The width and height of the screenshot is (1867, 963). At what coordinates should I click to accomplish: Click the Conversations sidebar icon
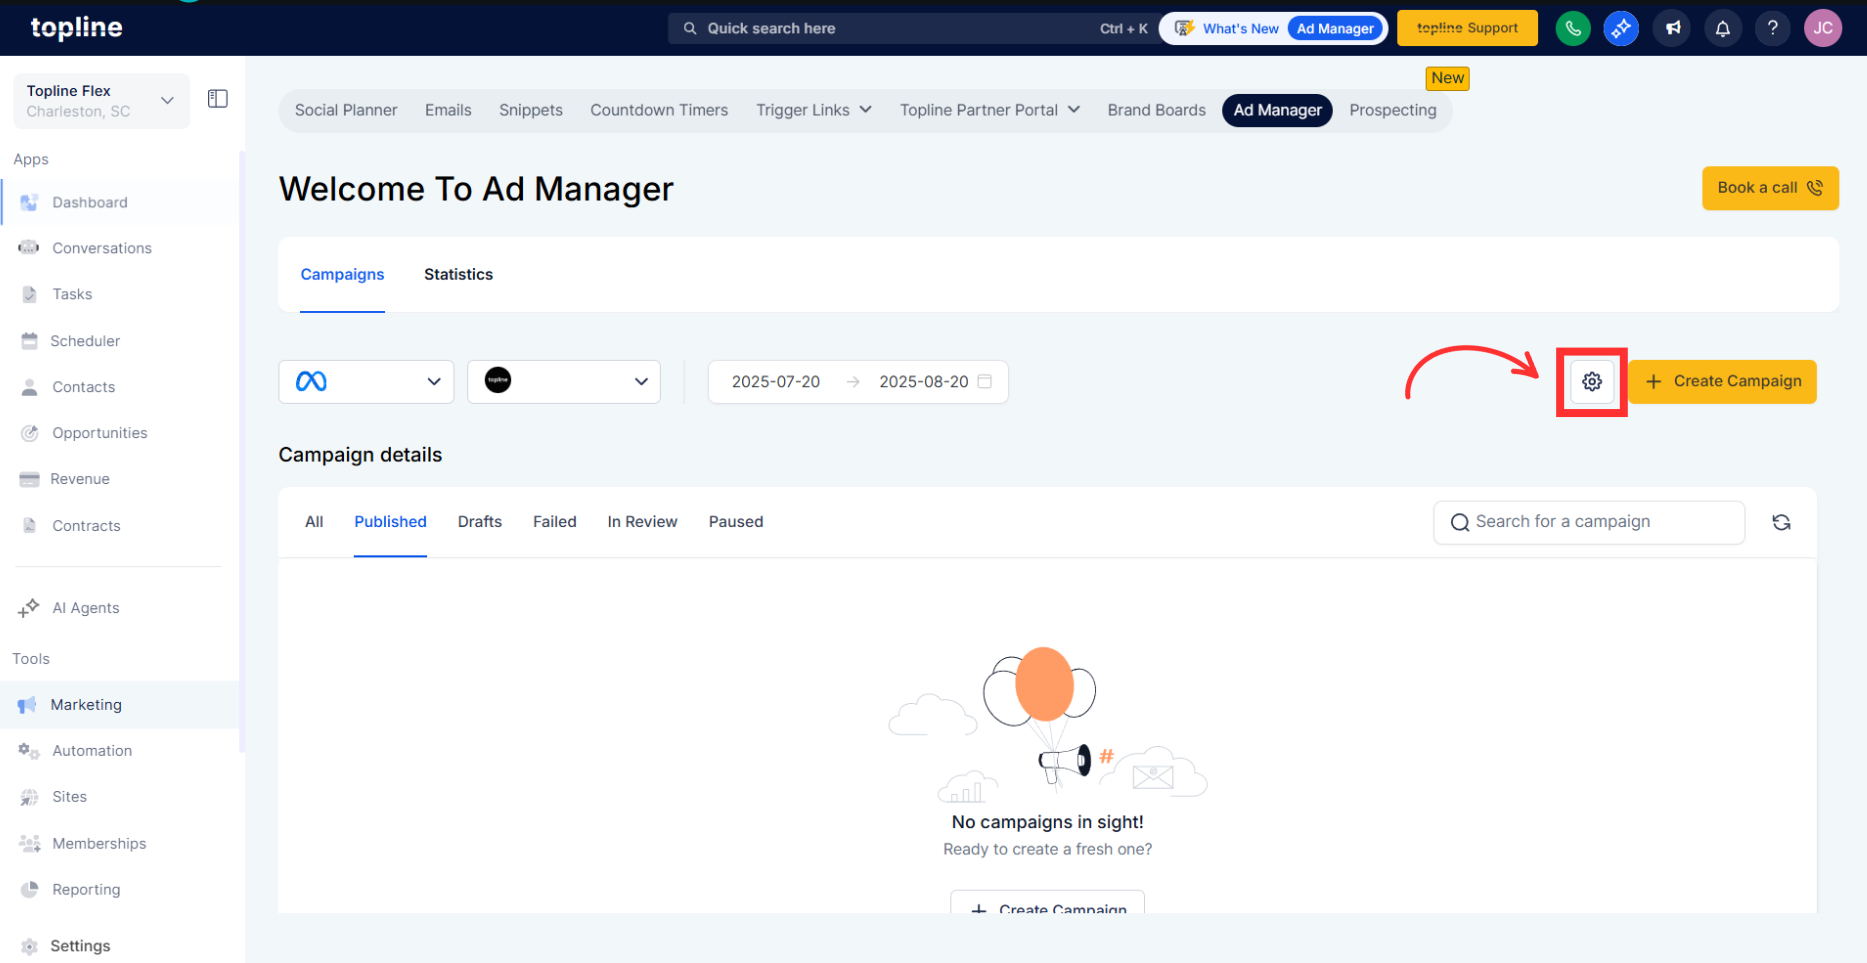coord(29,248)
